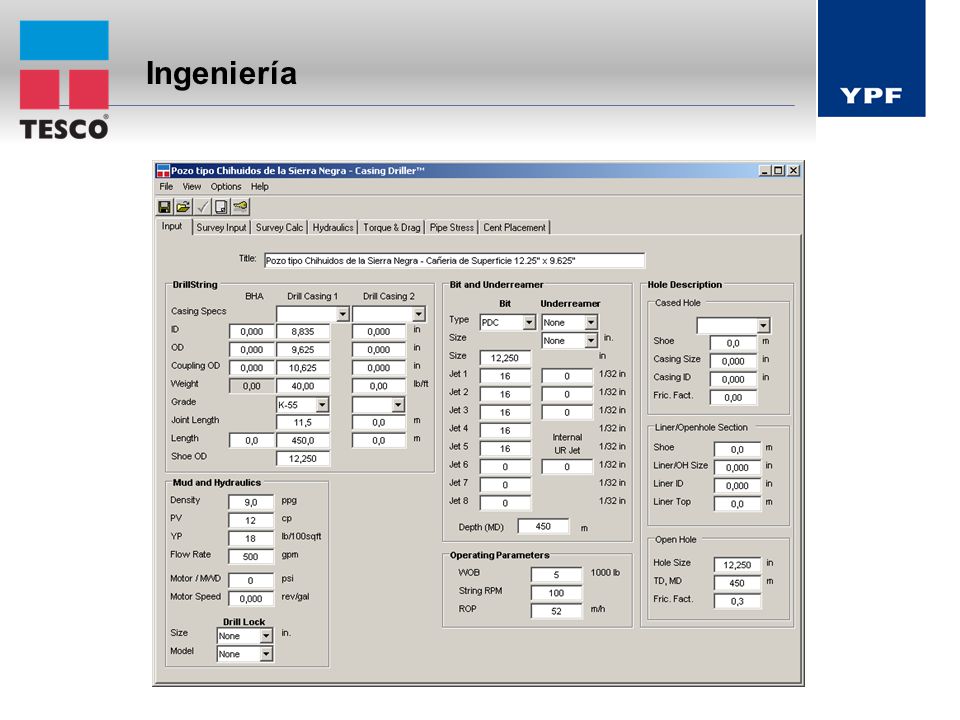Open the K-55 Grade dropdown
The image size is (960, 720).
[x=322, y=405]
